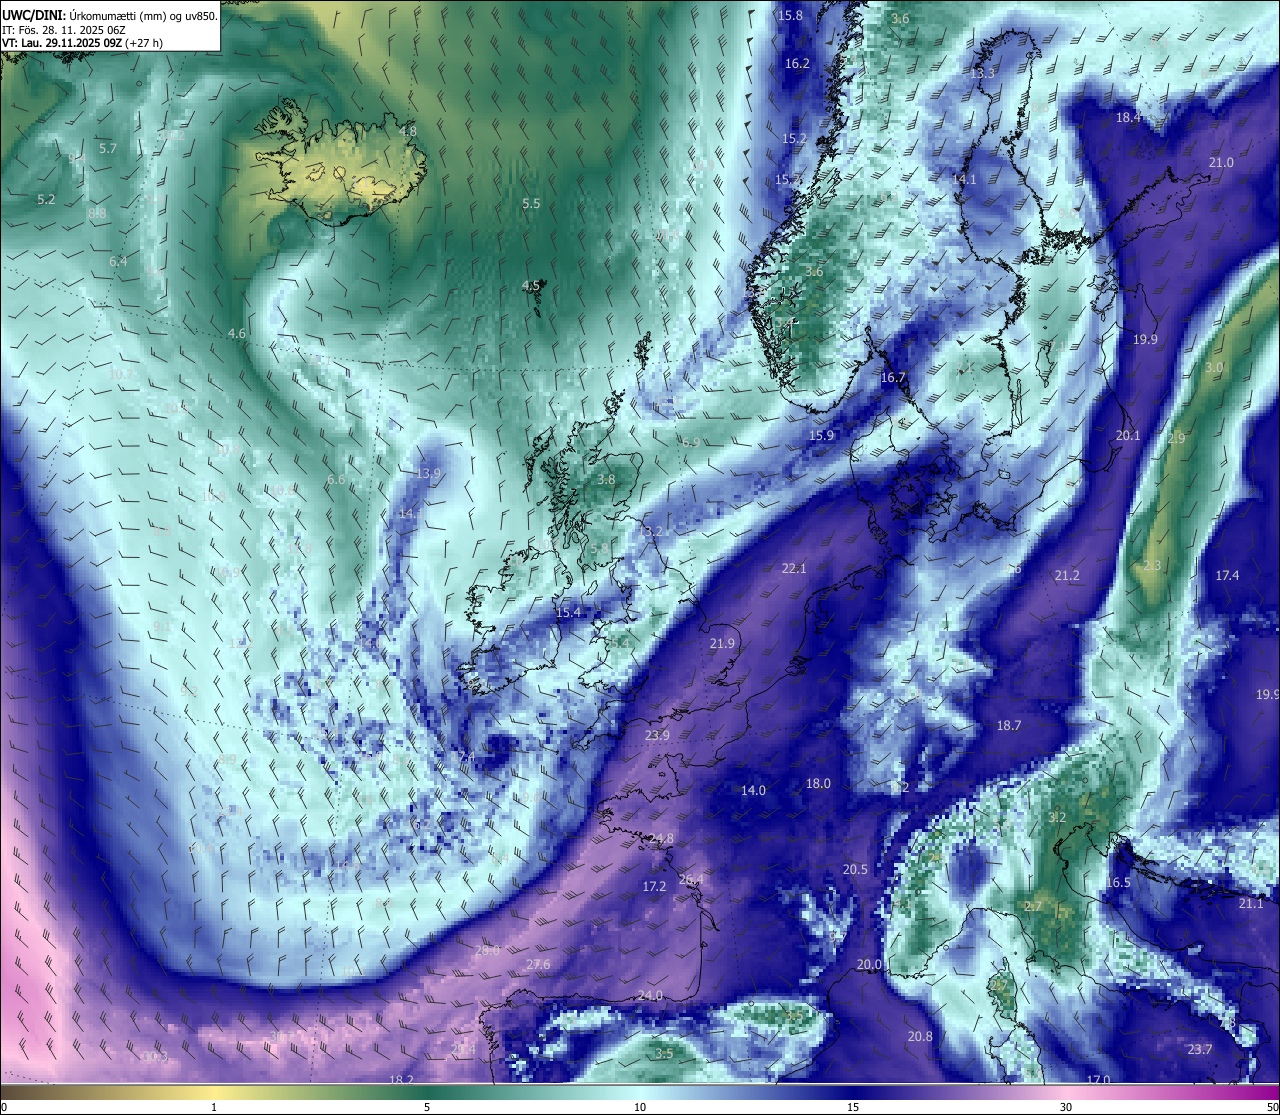Click the 4.8 value over Iceland

point(407,131)
